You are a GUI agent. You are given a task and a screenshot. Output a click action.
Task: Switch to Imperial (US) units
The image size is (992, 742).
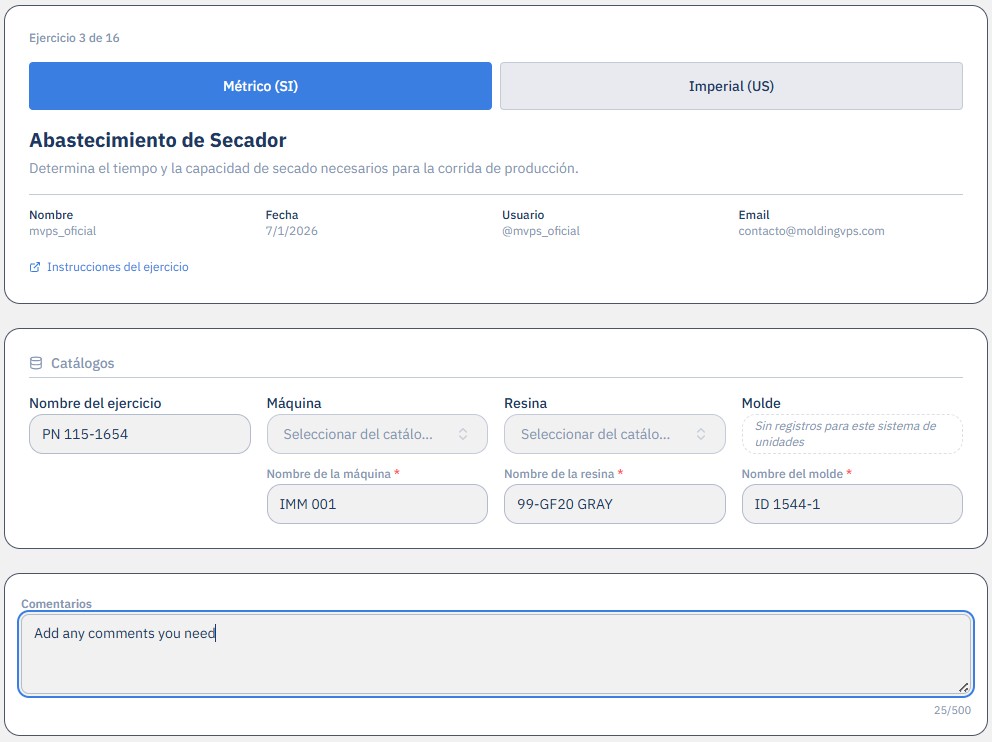tap(731, 86)
